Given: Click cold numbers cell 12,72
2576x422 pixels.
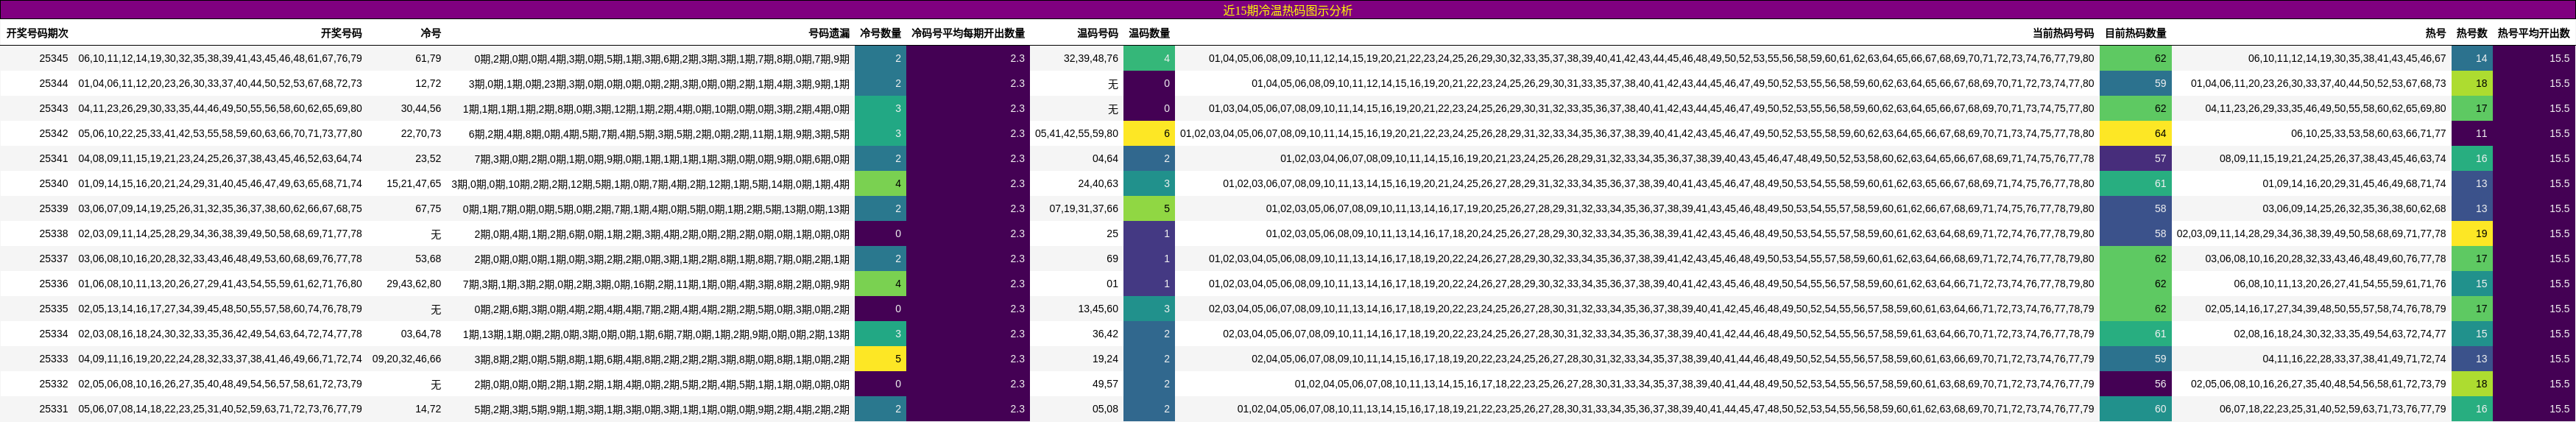Looking at the screenshot, I should pos(428,83).
